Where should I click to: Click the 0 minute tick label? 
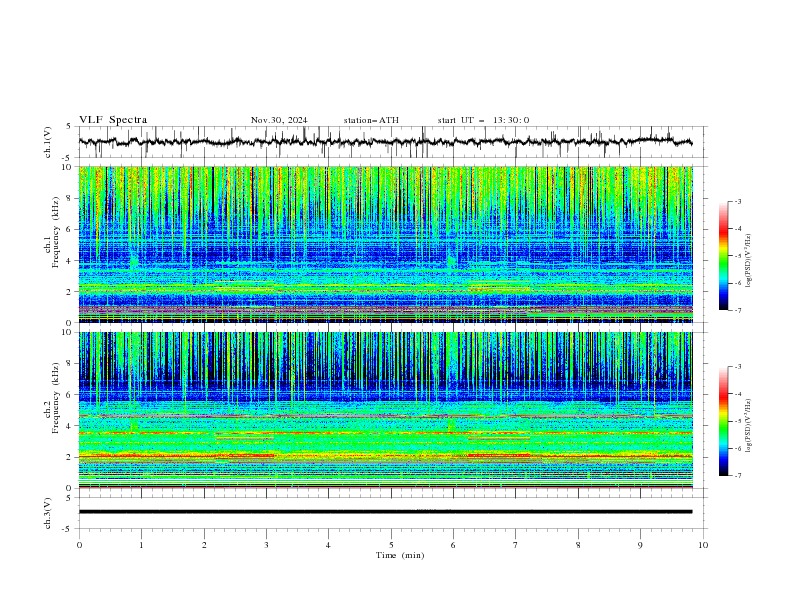[x=79, y=545]
